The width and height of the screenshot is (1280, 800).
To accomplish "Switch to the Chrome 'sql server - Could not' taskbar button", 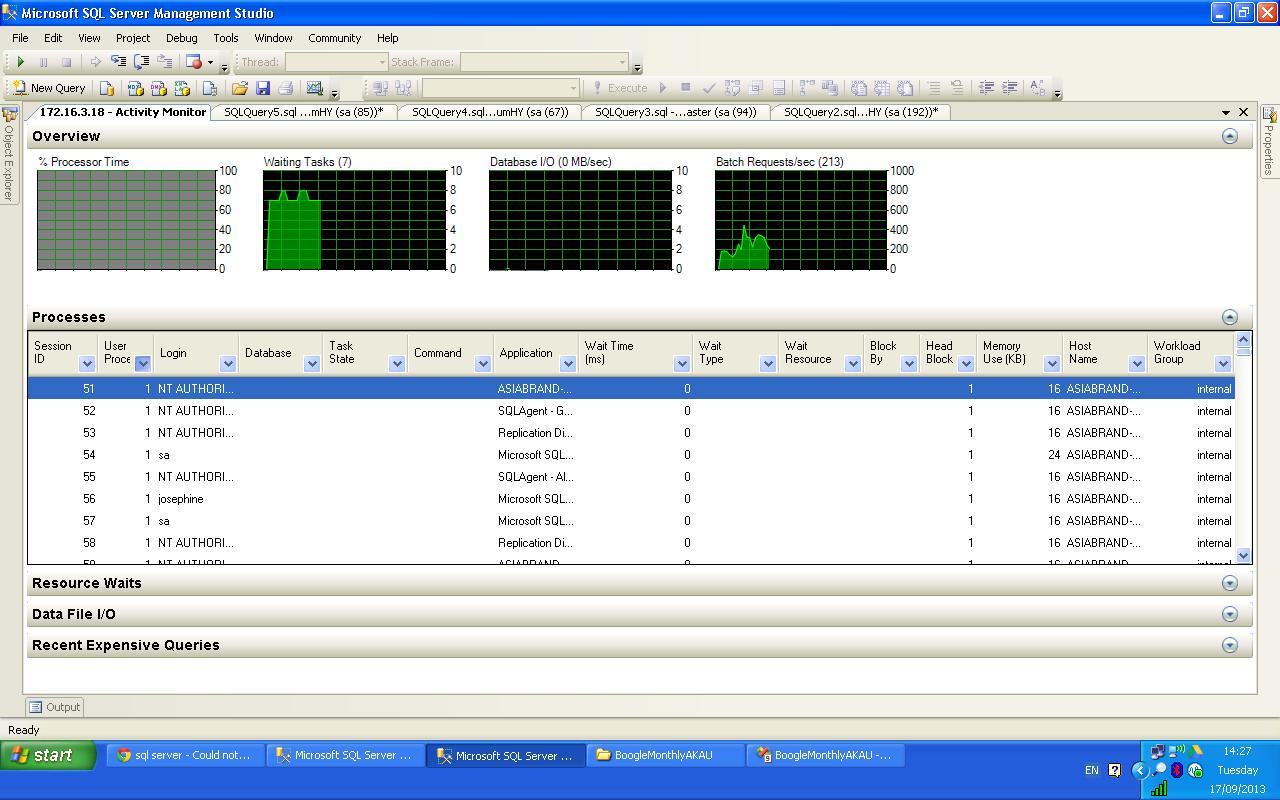I will 185,755.
